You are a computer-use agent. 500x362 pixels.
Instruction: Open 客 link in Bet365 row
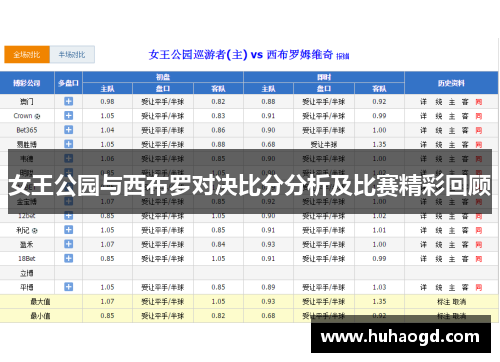click(x=465, y=130)
